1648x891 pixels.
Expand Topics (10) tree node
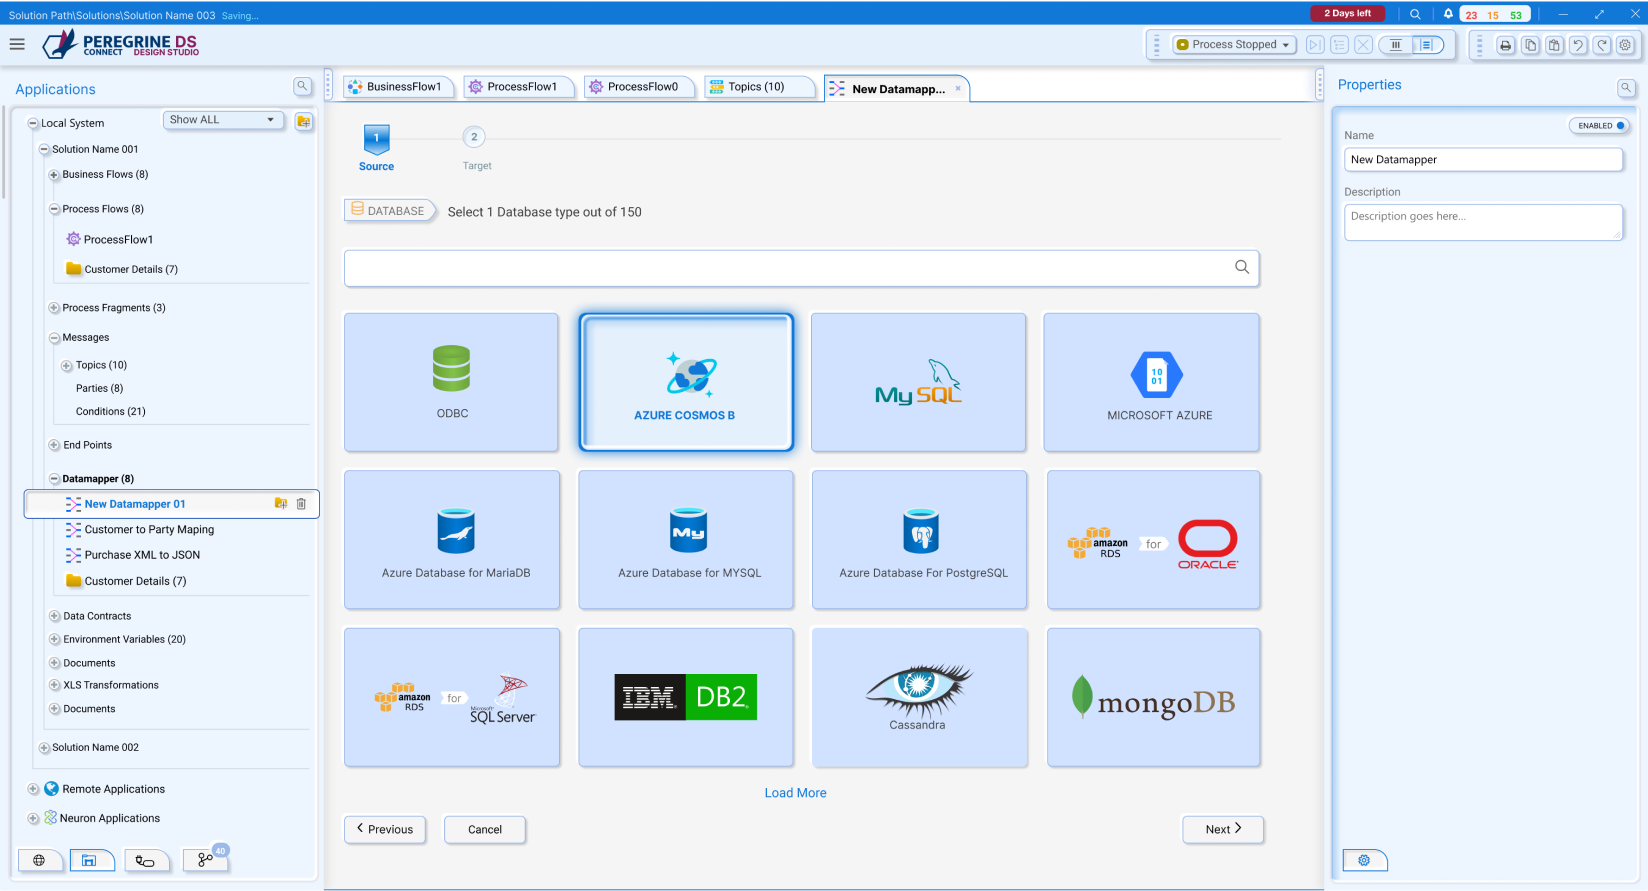pos(67,366)
